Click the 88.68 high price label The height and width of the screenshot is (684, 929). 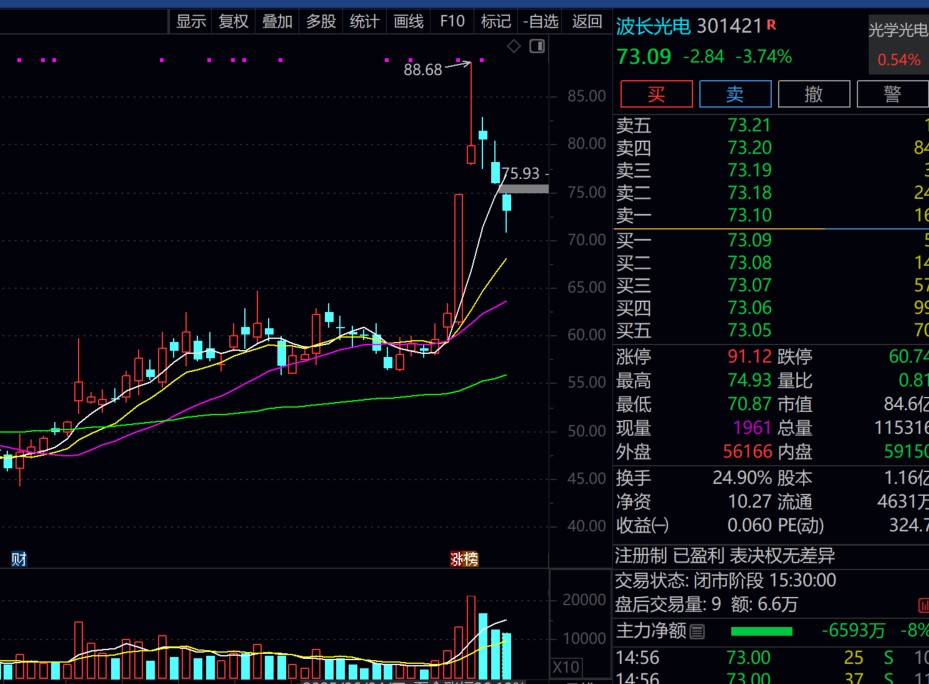click(x=422, y=70)
